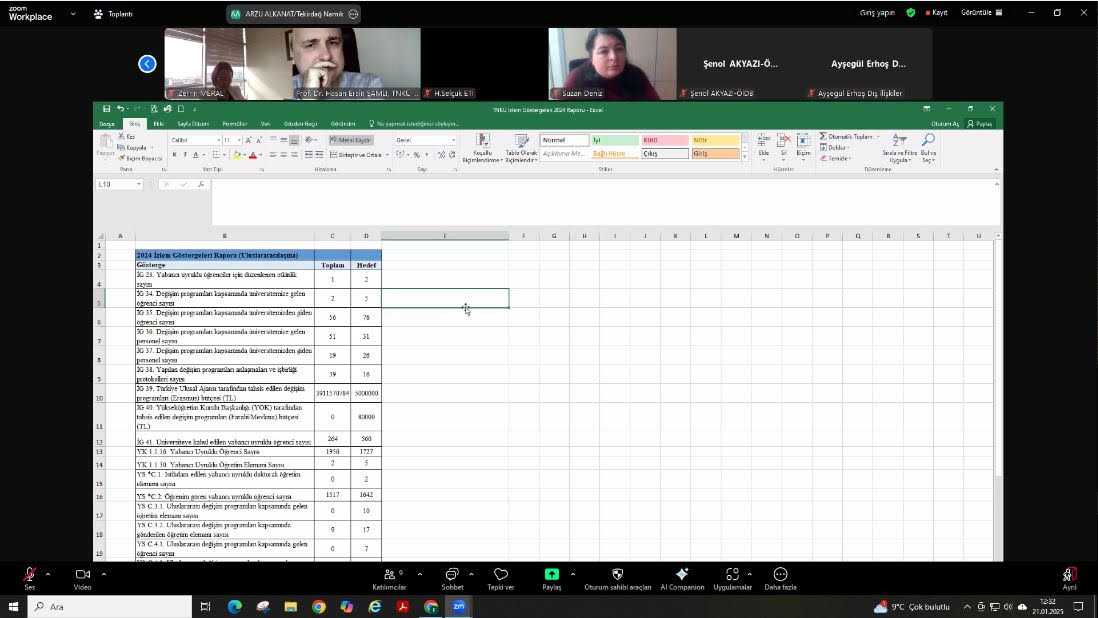This screenshot has height=618, width=1098.
Task: Toggle italic formatting (T)
Action: point(185,155)
